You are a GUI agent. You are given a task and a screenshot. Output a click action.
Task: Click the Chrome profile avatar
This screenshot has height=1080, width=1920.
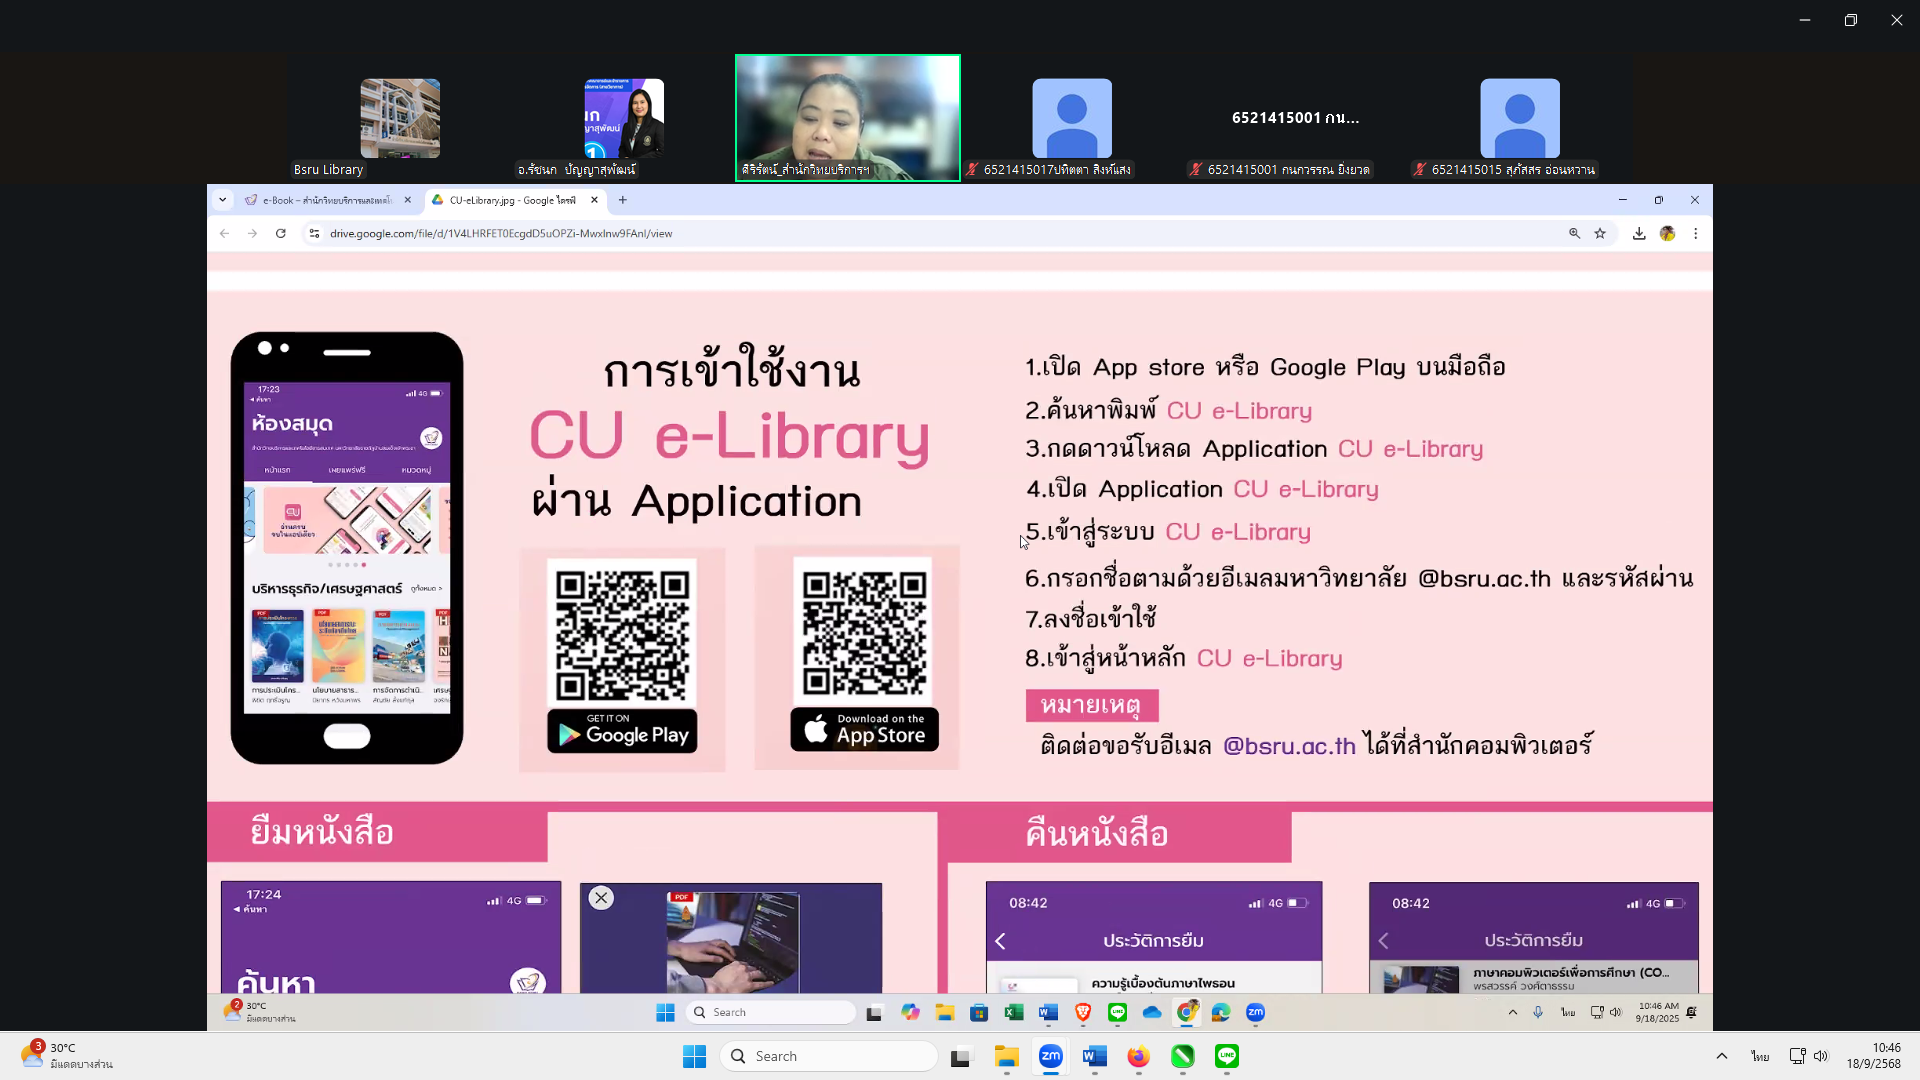pyautogui.click(x=1667, y=233)
